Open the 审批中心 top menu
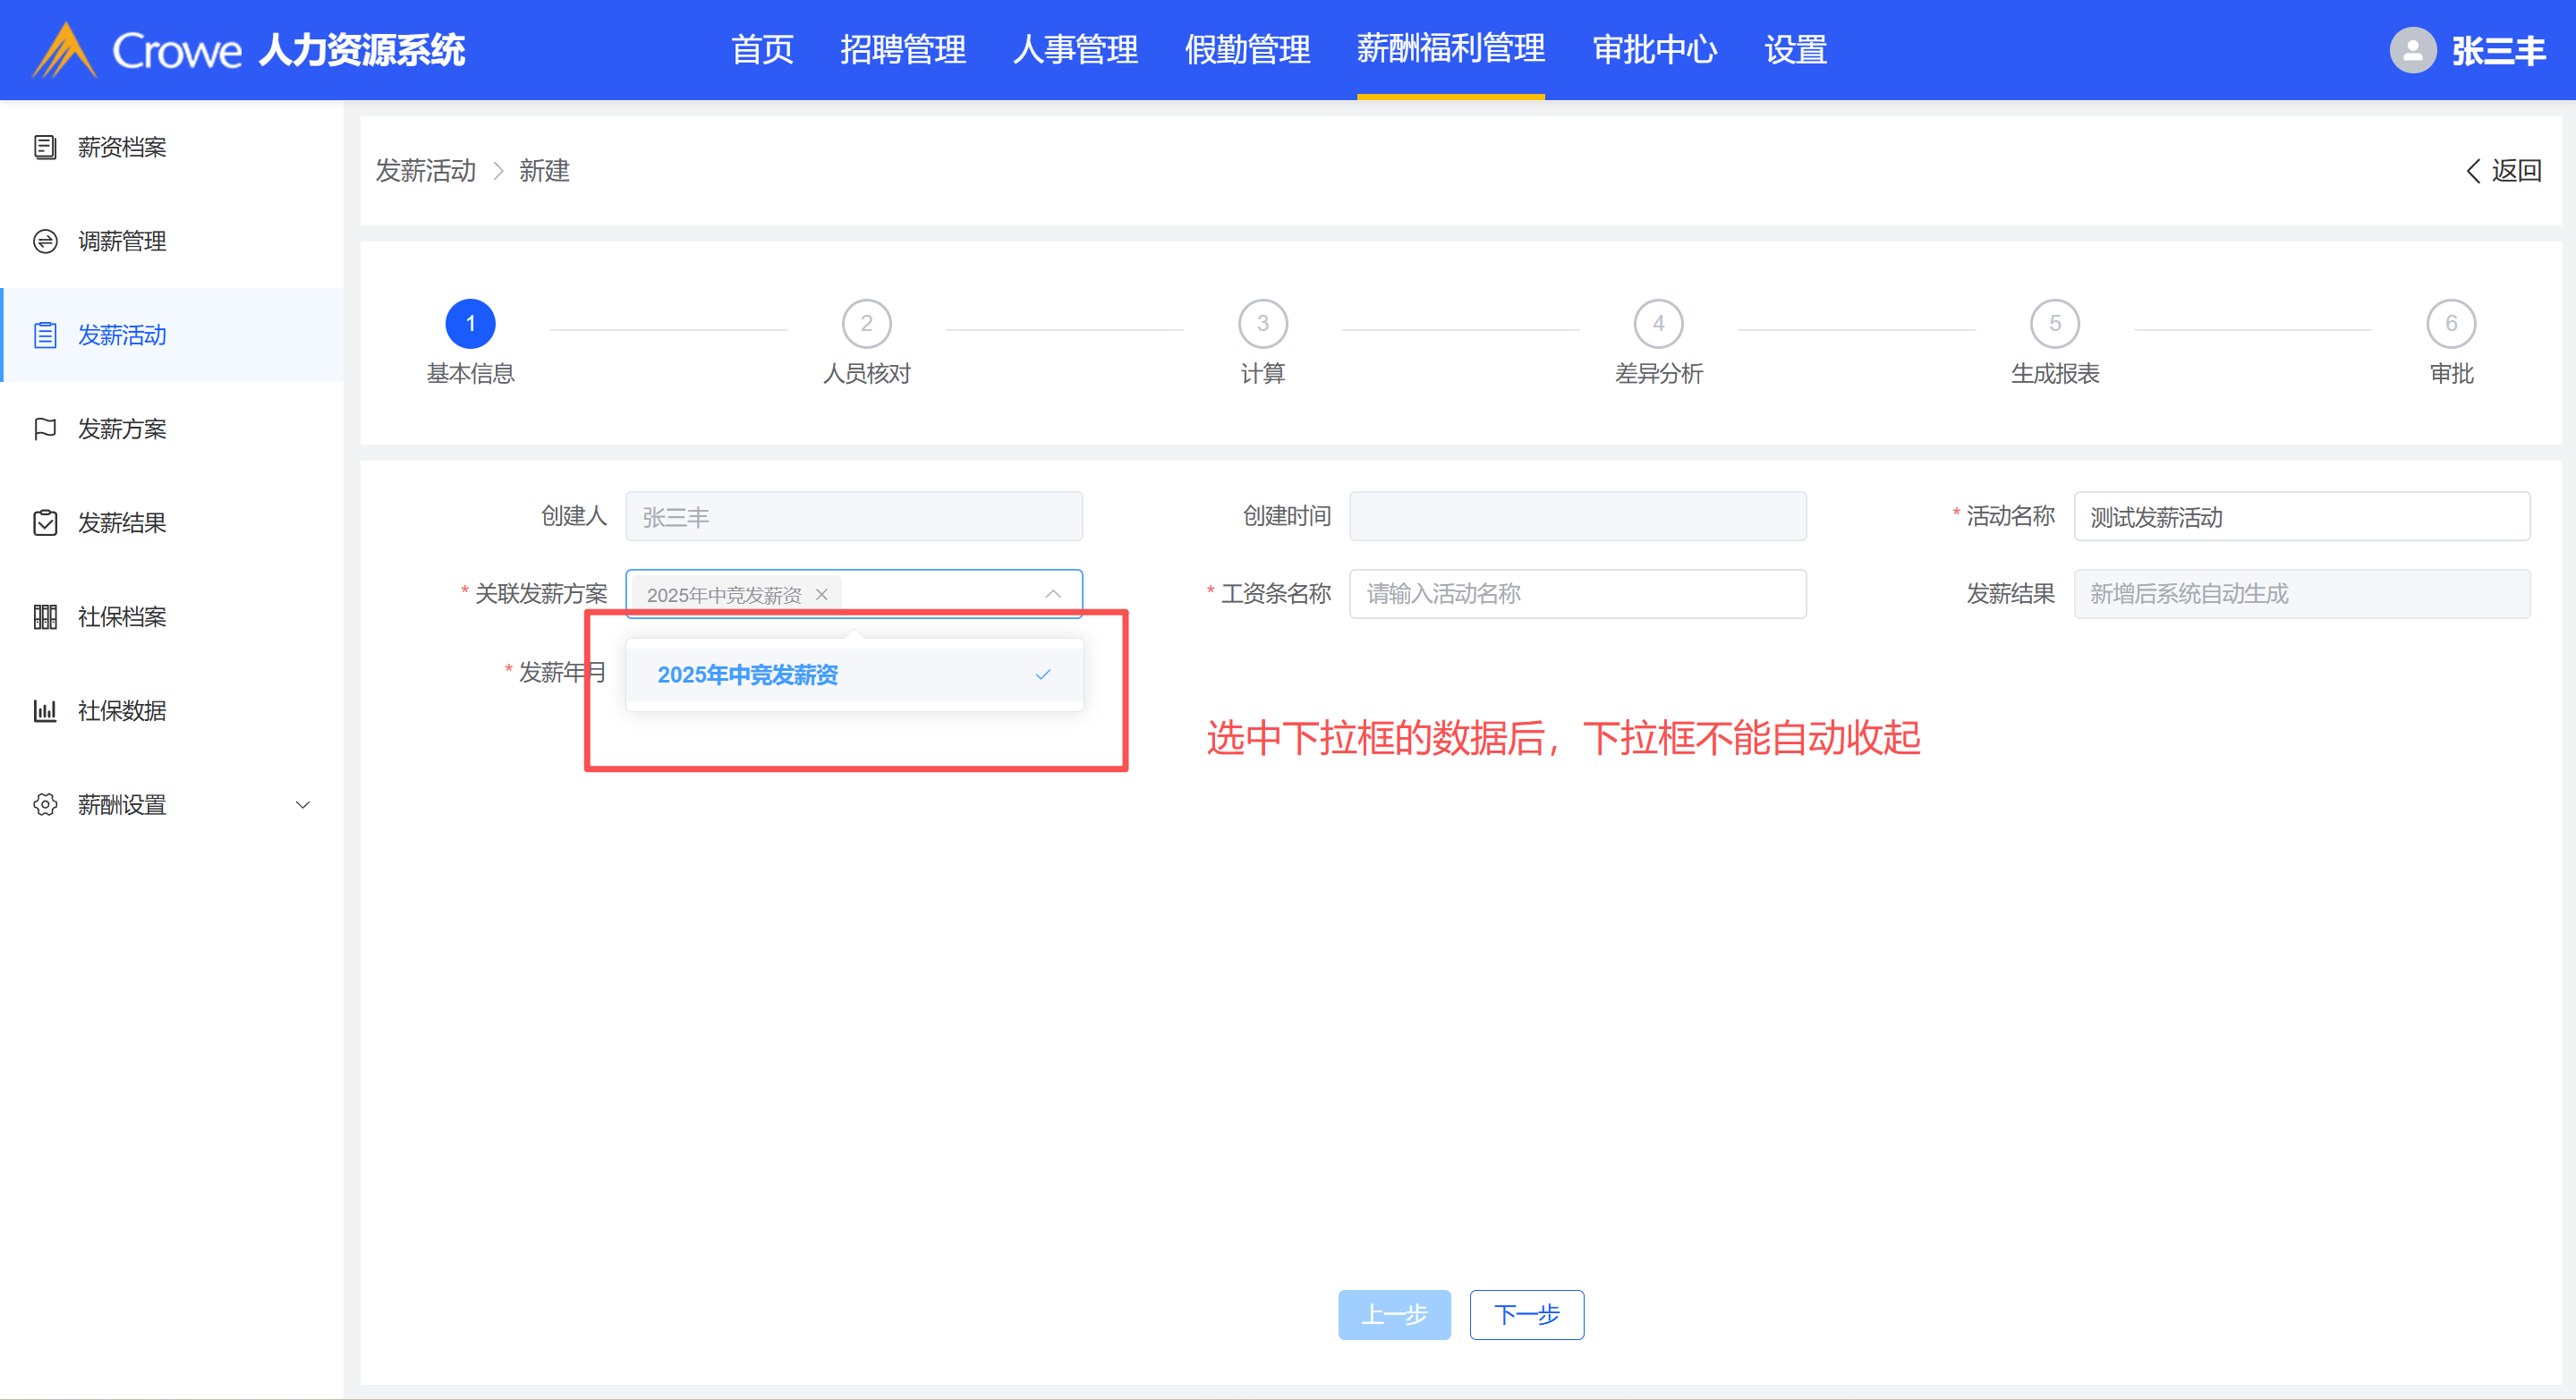This screenshot has height=1400, width=2576. (x=1654, y=50)
